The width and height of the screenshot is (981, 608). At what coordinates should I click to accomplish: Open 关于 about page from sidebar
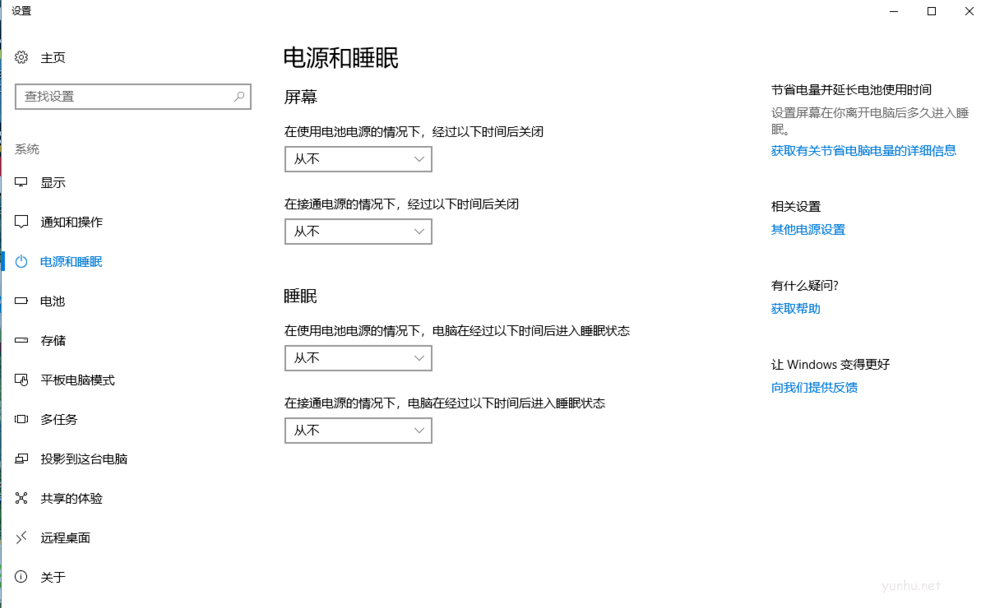click(x=52, y=576)
